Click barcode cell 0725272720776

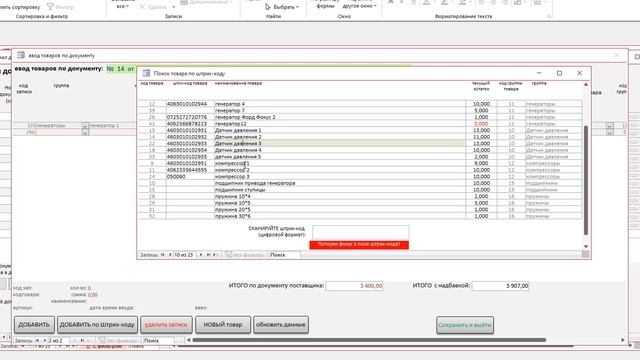190,117
